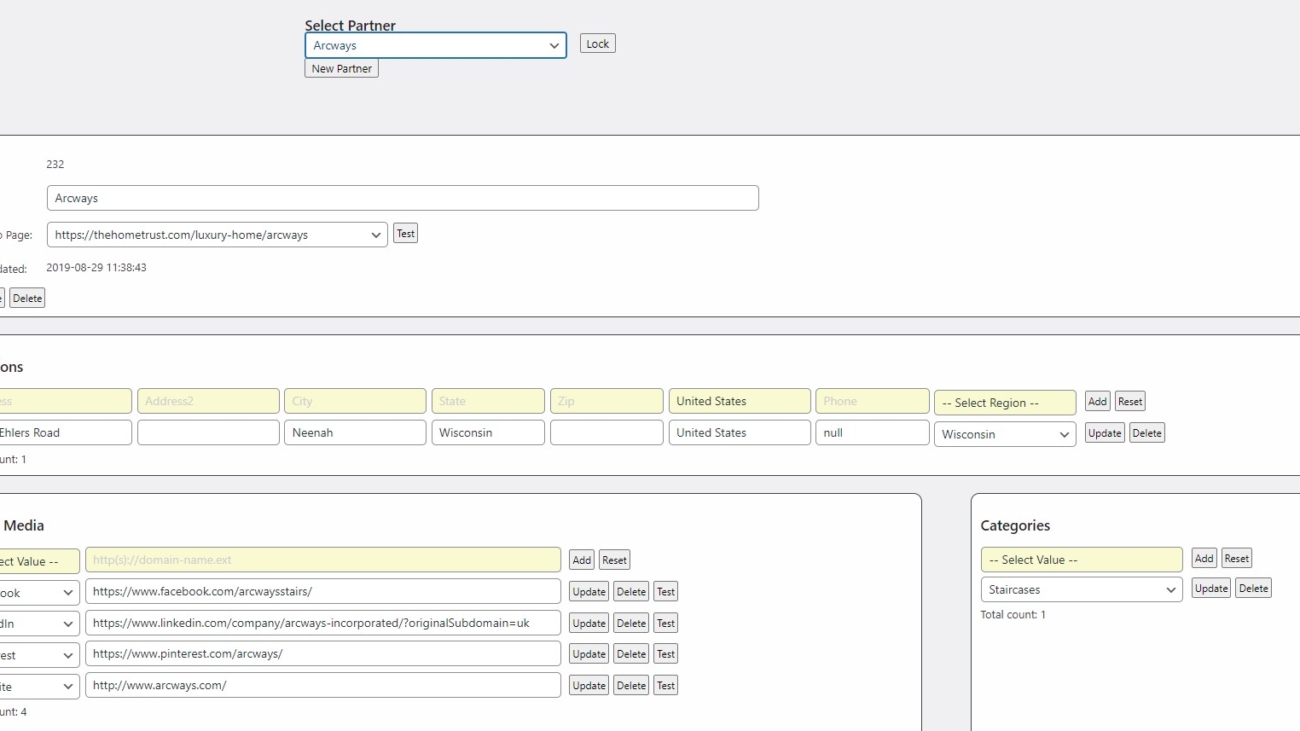Delete the Facebook social media entry
Viewport: 1300px width, 731px height.
[631, 591]
